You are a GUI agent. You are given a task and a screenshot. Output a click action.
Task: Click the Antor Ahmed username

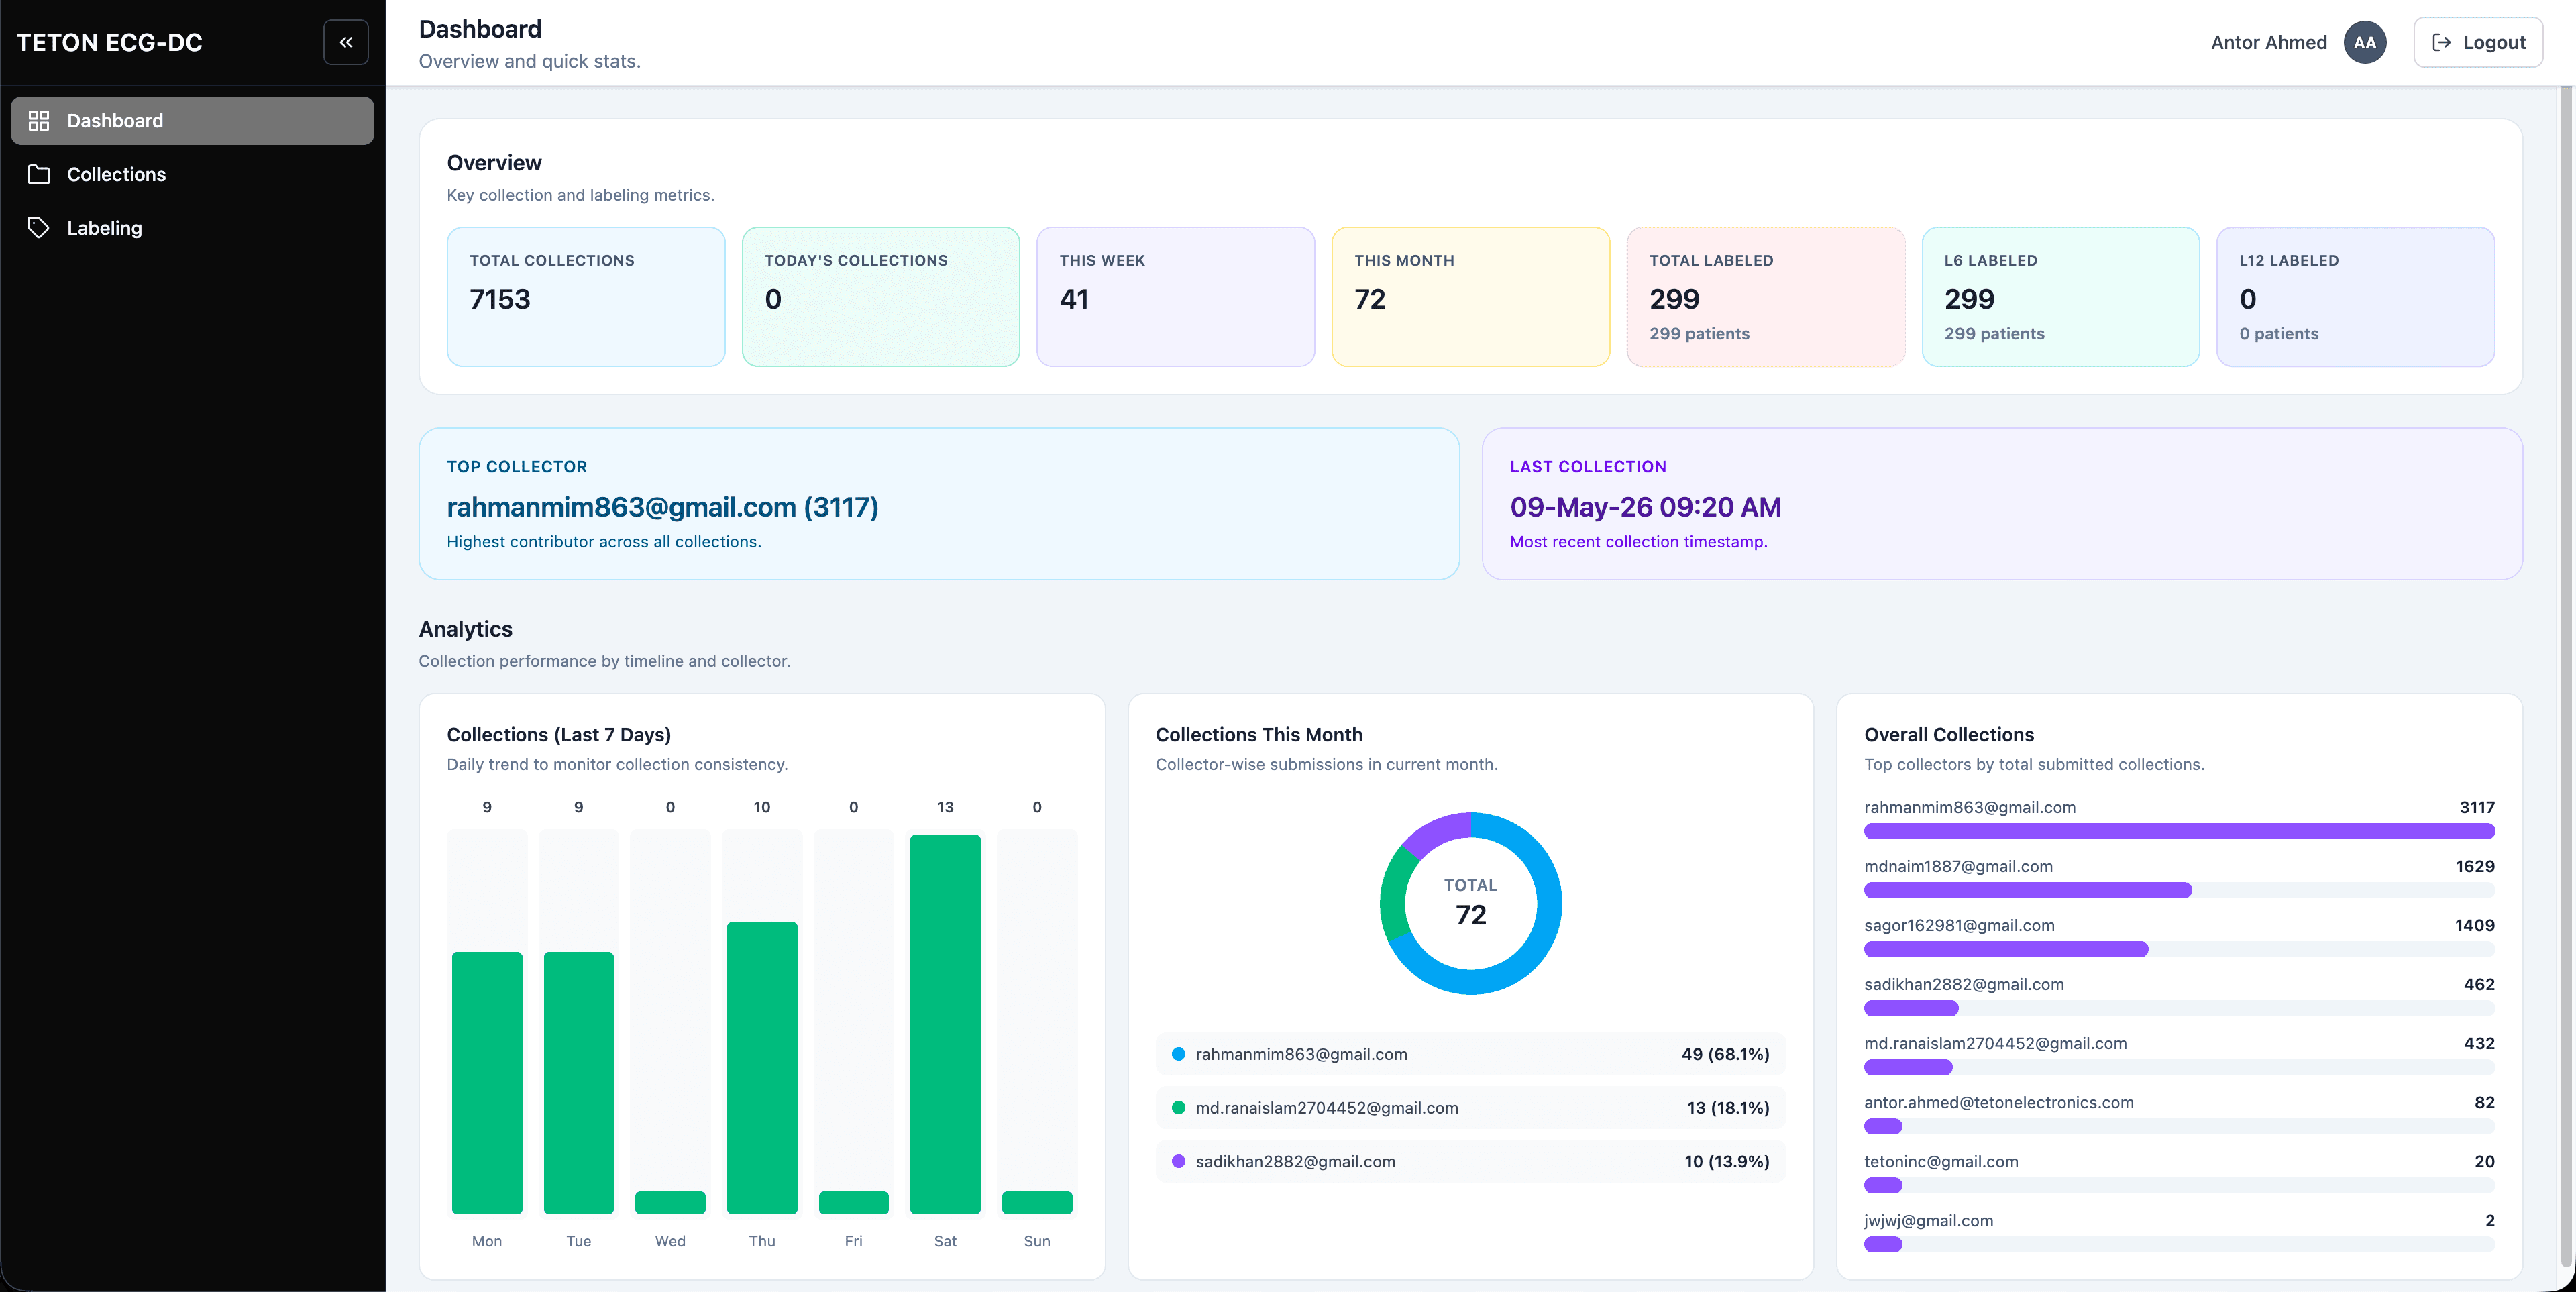[2268, 42]
